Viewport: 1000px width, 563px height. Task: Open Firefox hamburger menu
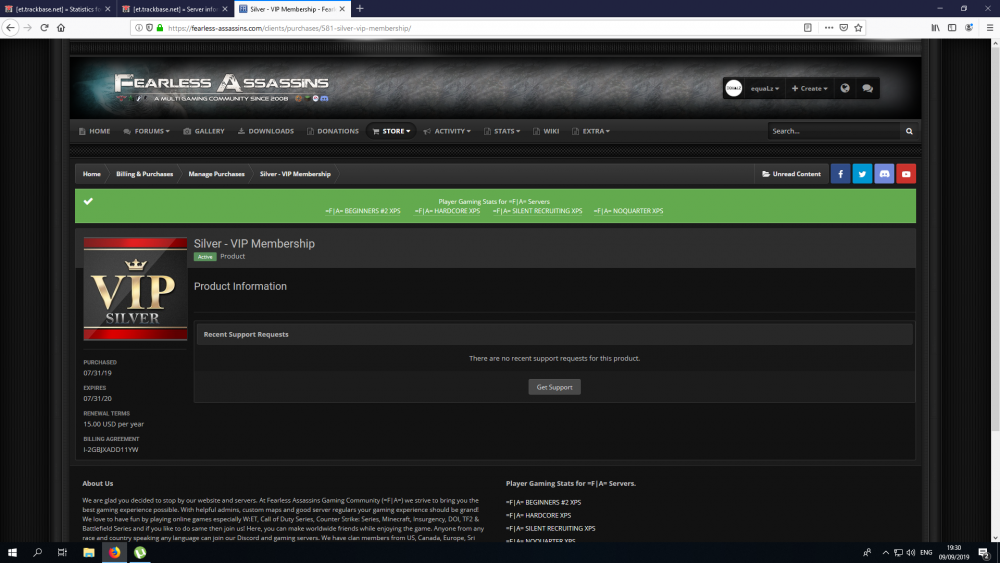click(990, 27)
